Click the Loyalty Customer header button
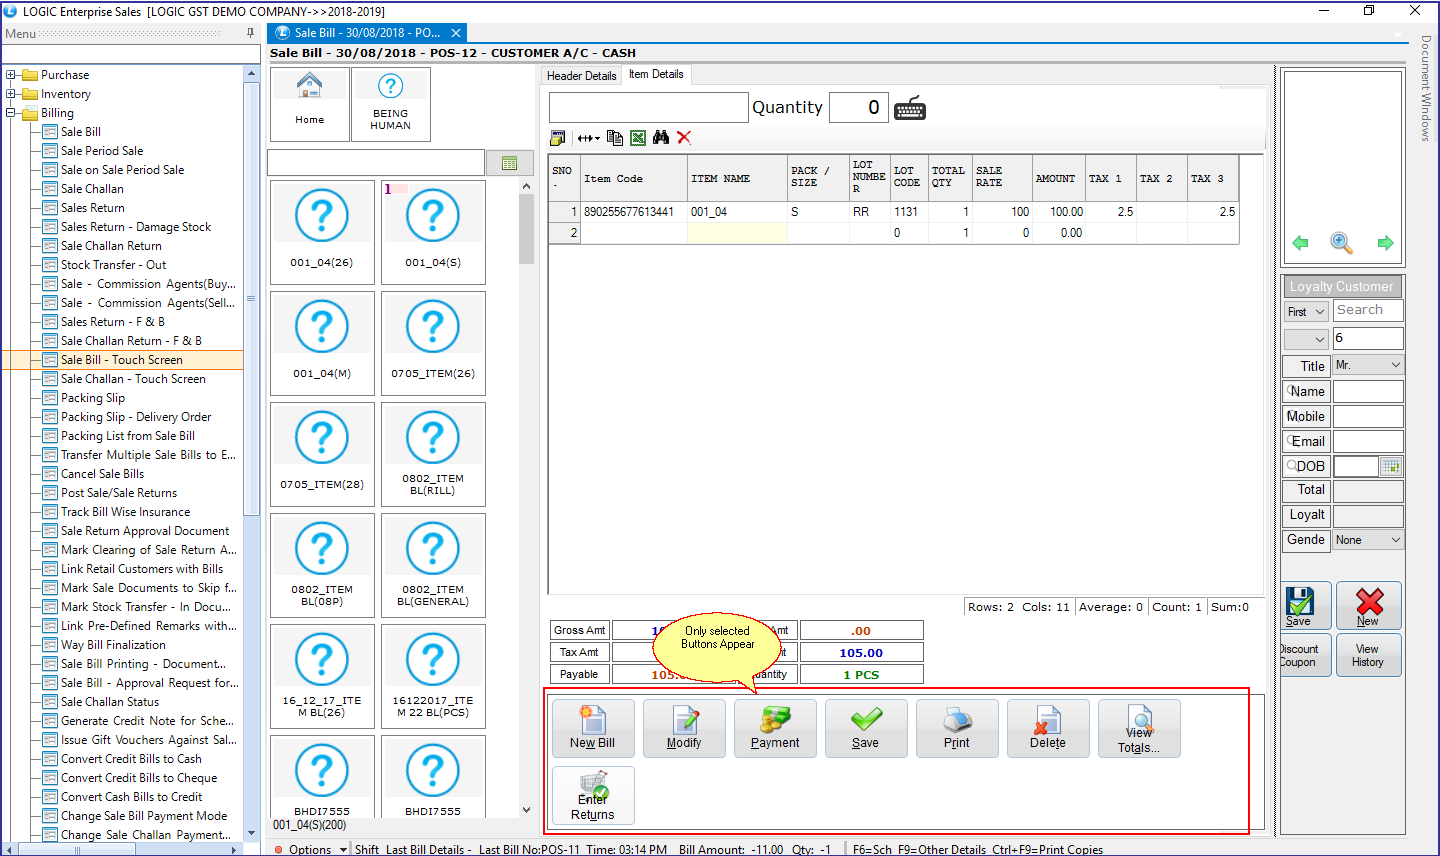 (1342, 287)
